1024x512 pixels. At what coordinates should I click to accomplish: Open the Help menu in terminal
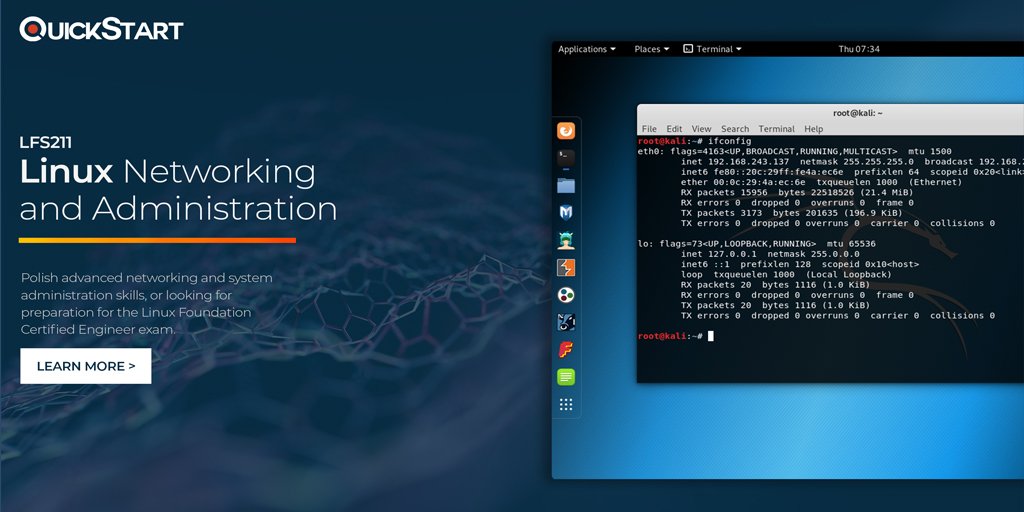(x=814, y=129)
